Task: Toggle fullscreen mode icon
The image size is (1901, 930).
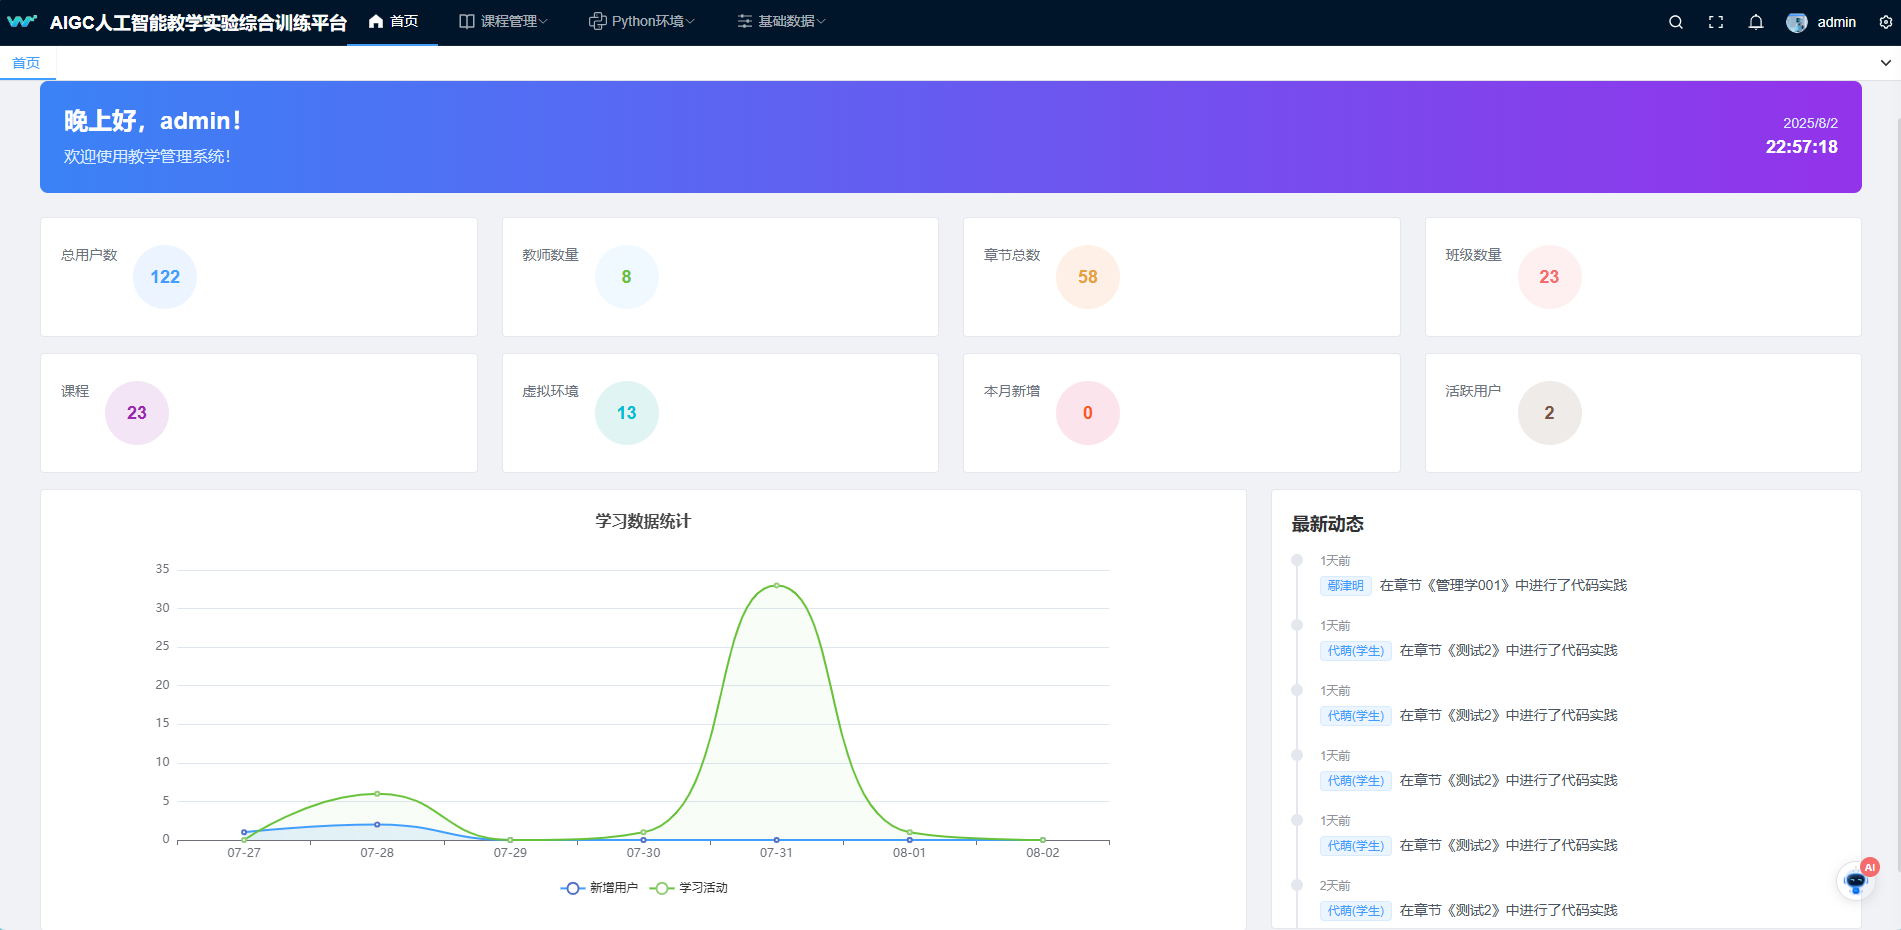Action: [x=1716, y=22]
